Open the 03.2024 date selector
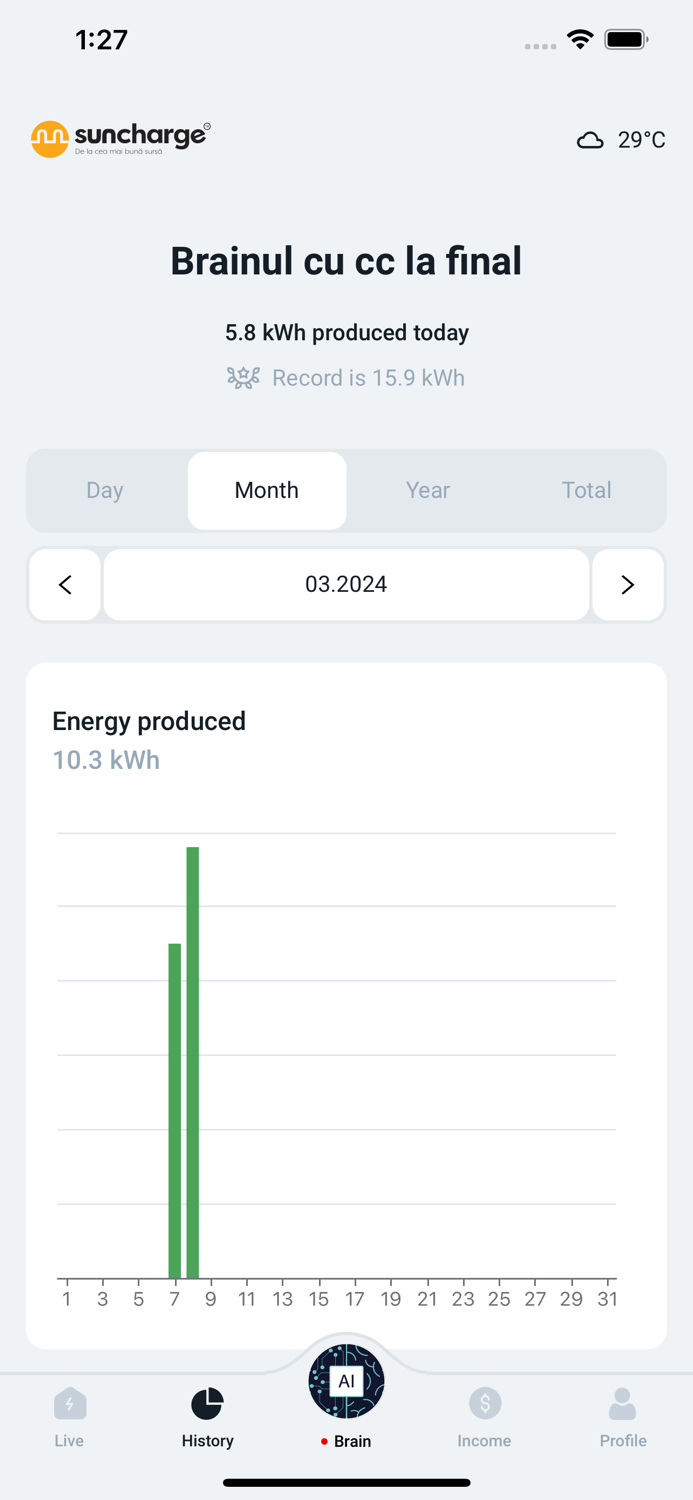 point(346,585)
